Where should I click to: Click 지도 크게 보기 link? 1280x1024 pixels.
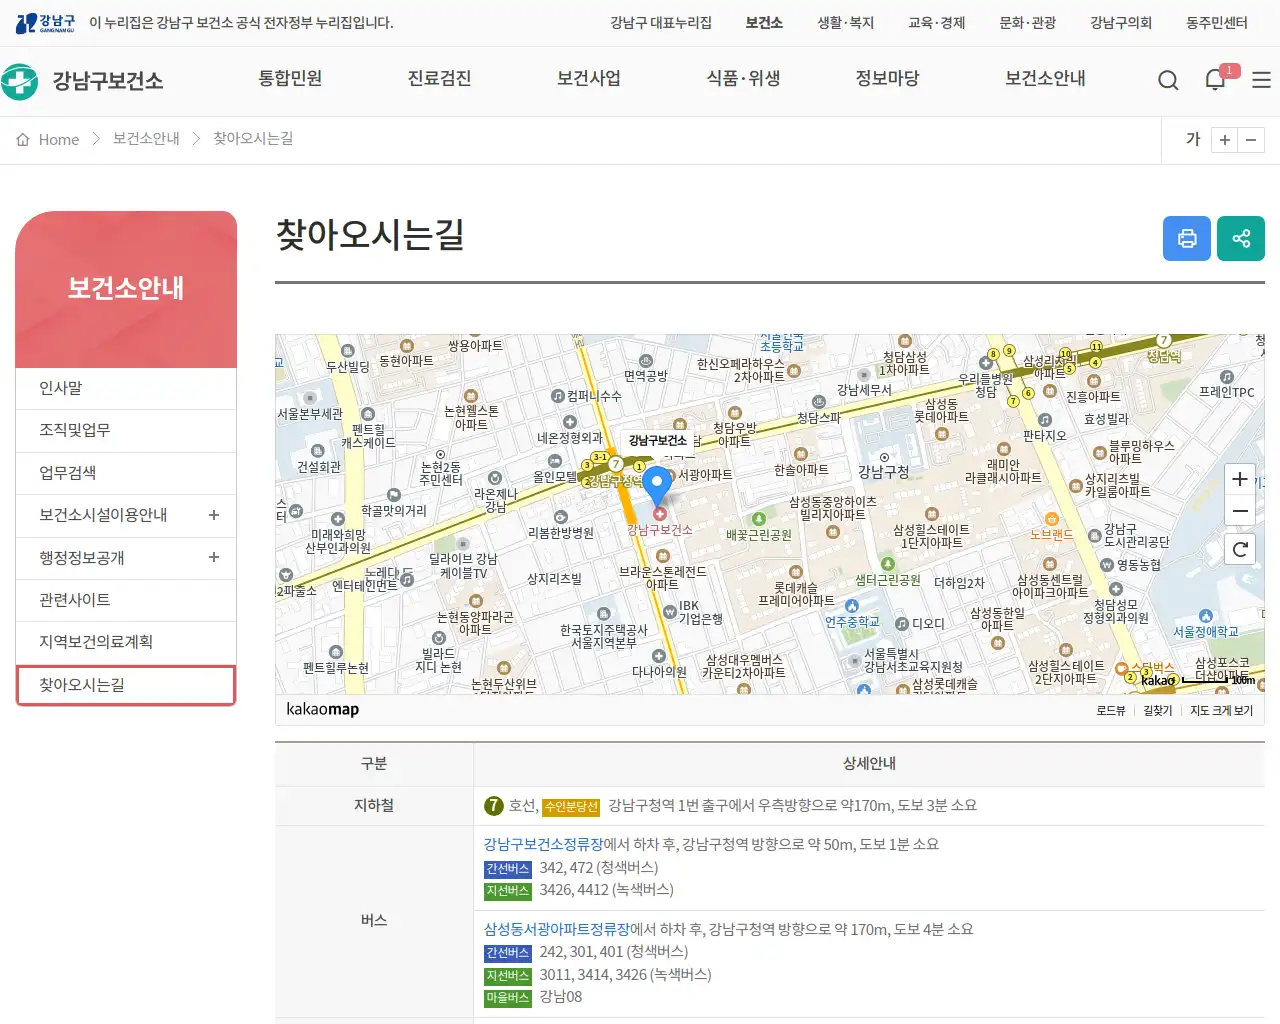1221,710
